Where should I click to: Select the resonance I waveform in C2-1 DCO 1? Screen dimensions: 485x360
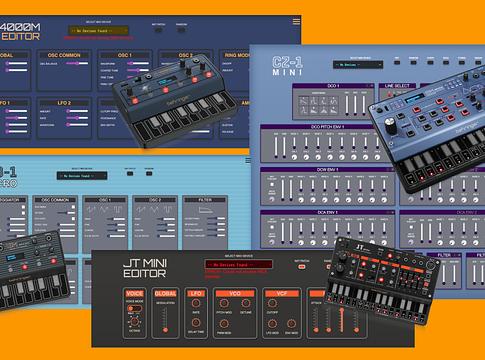pyautogui.click(x=314, y=110)
